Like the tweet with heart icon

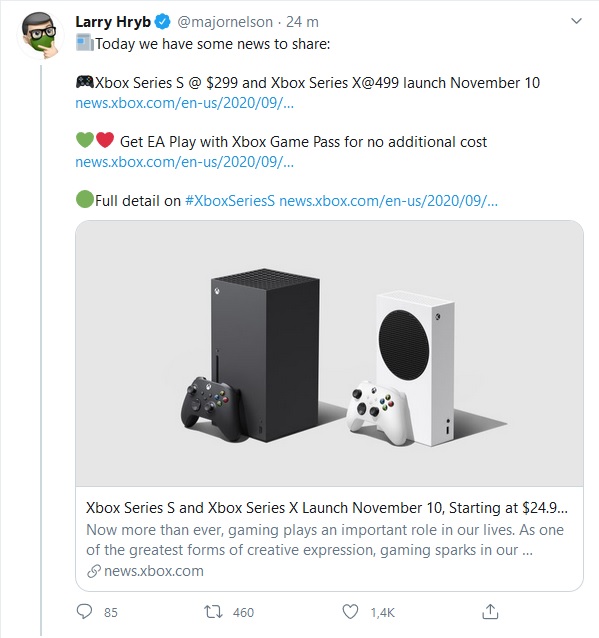[x=350, y=612]
